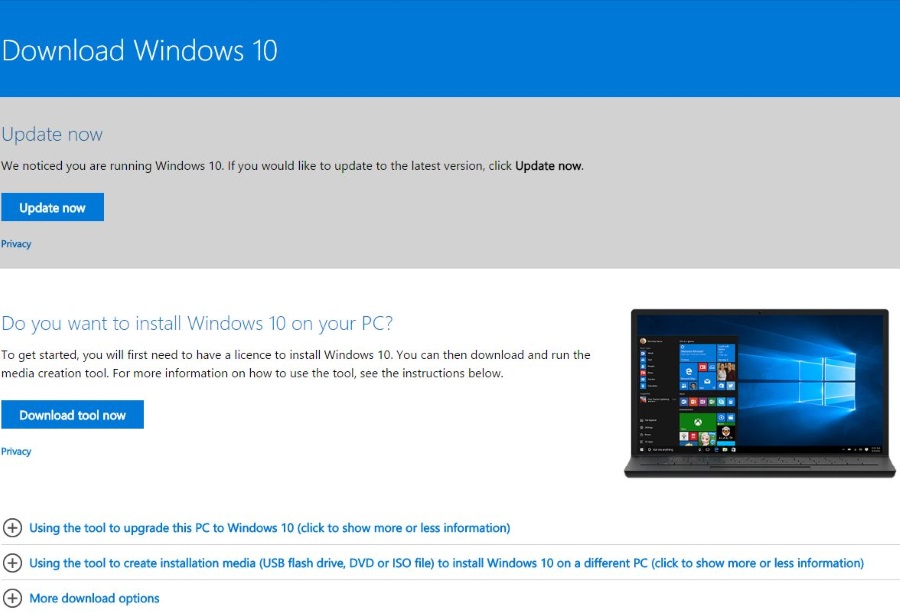
Task: Click the Windows 10 laptop picture
Action: [759, 394]
